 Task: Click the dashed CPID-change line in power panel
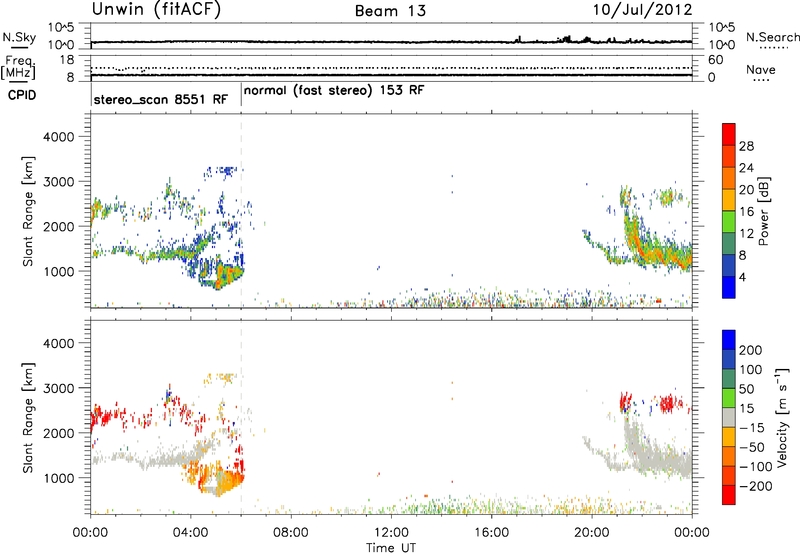click(241, 211)
